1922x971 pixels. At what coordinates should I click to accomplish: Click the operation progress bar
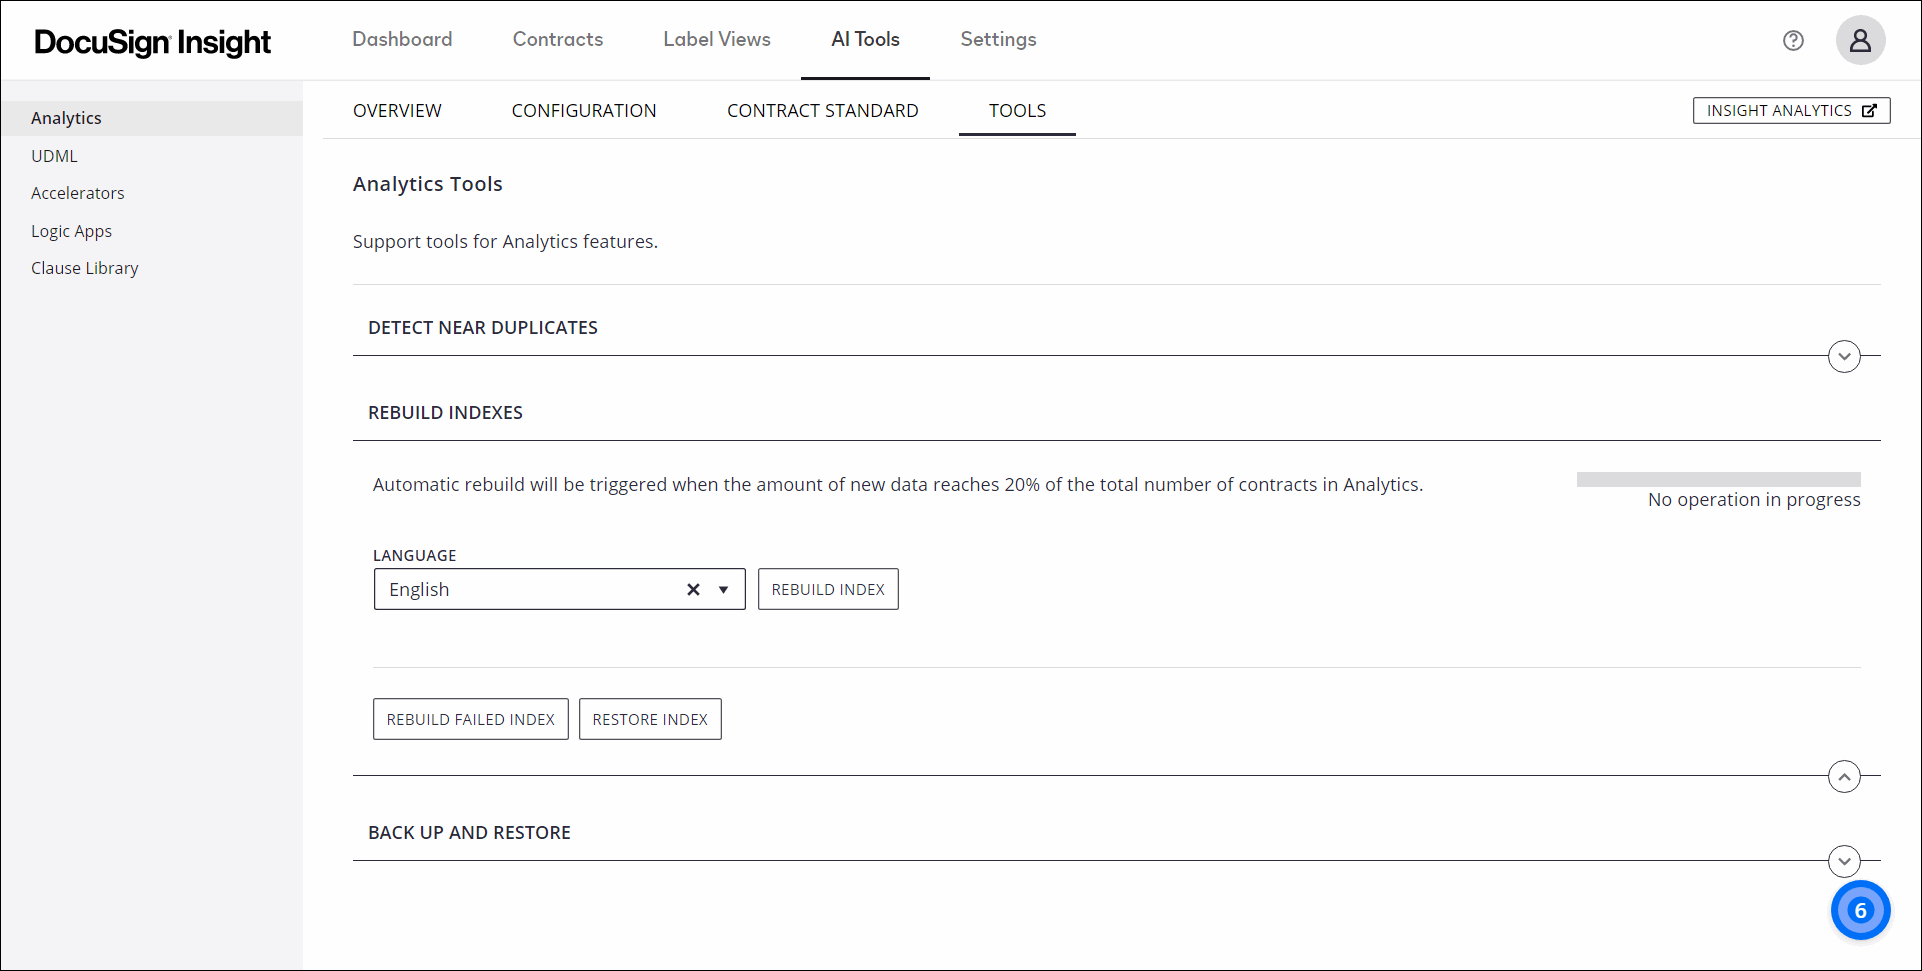(1717, 479)
